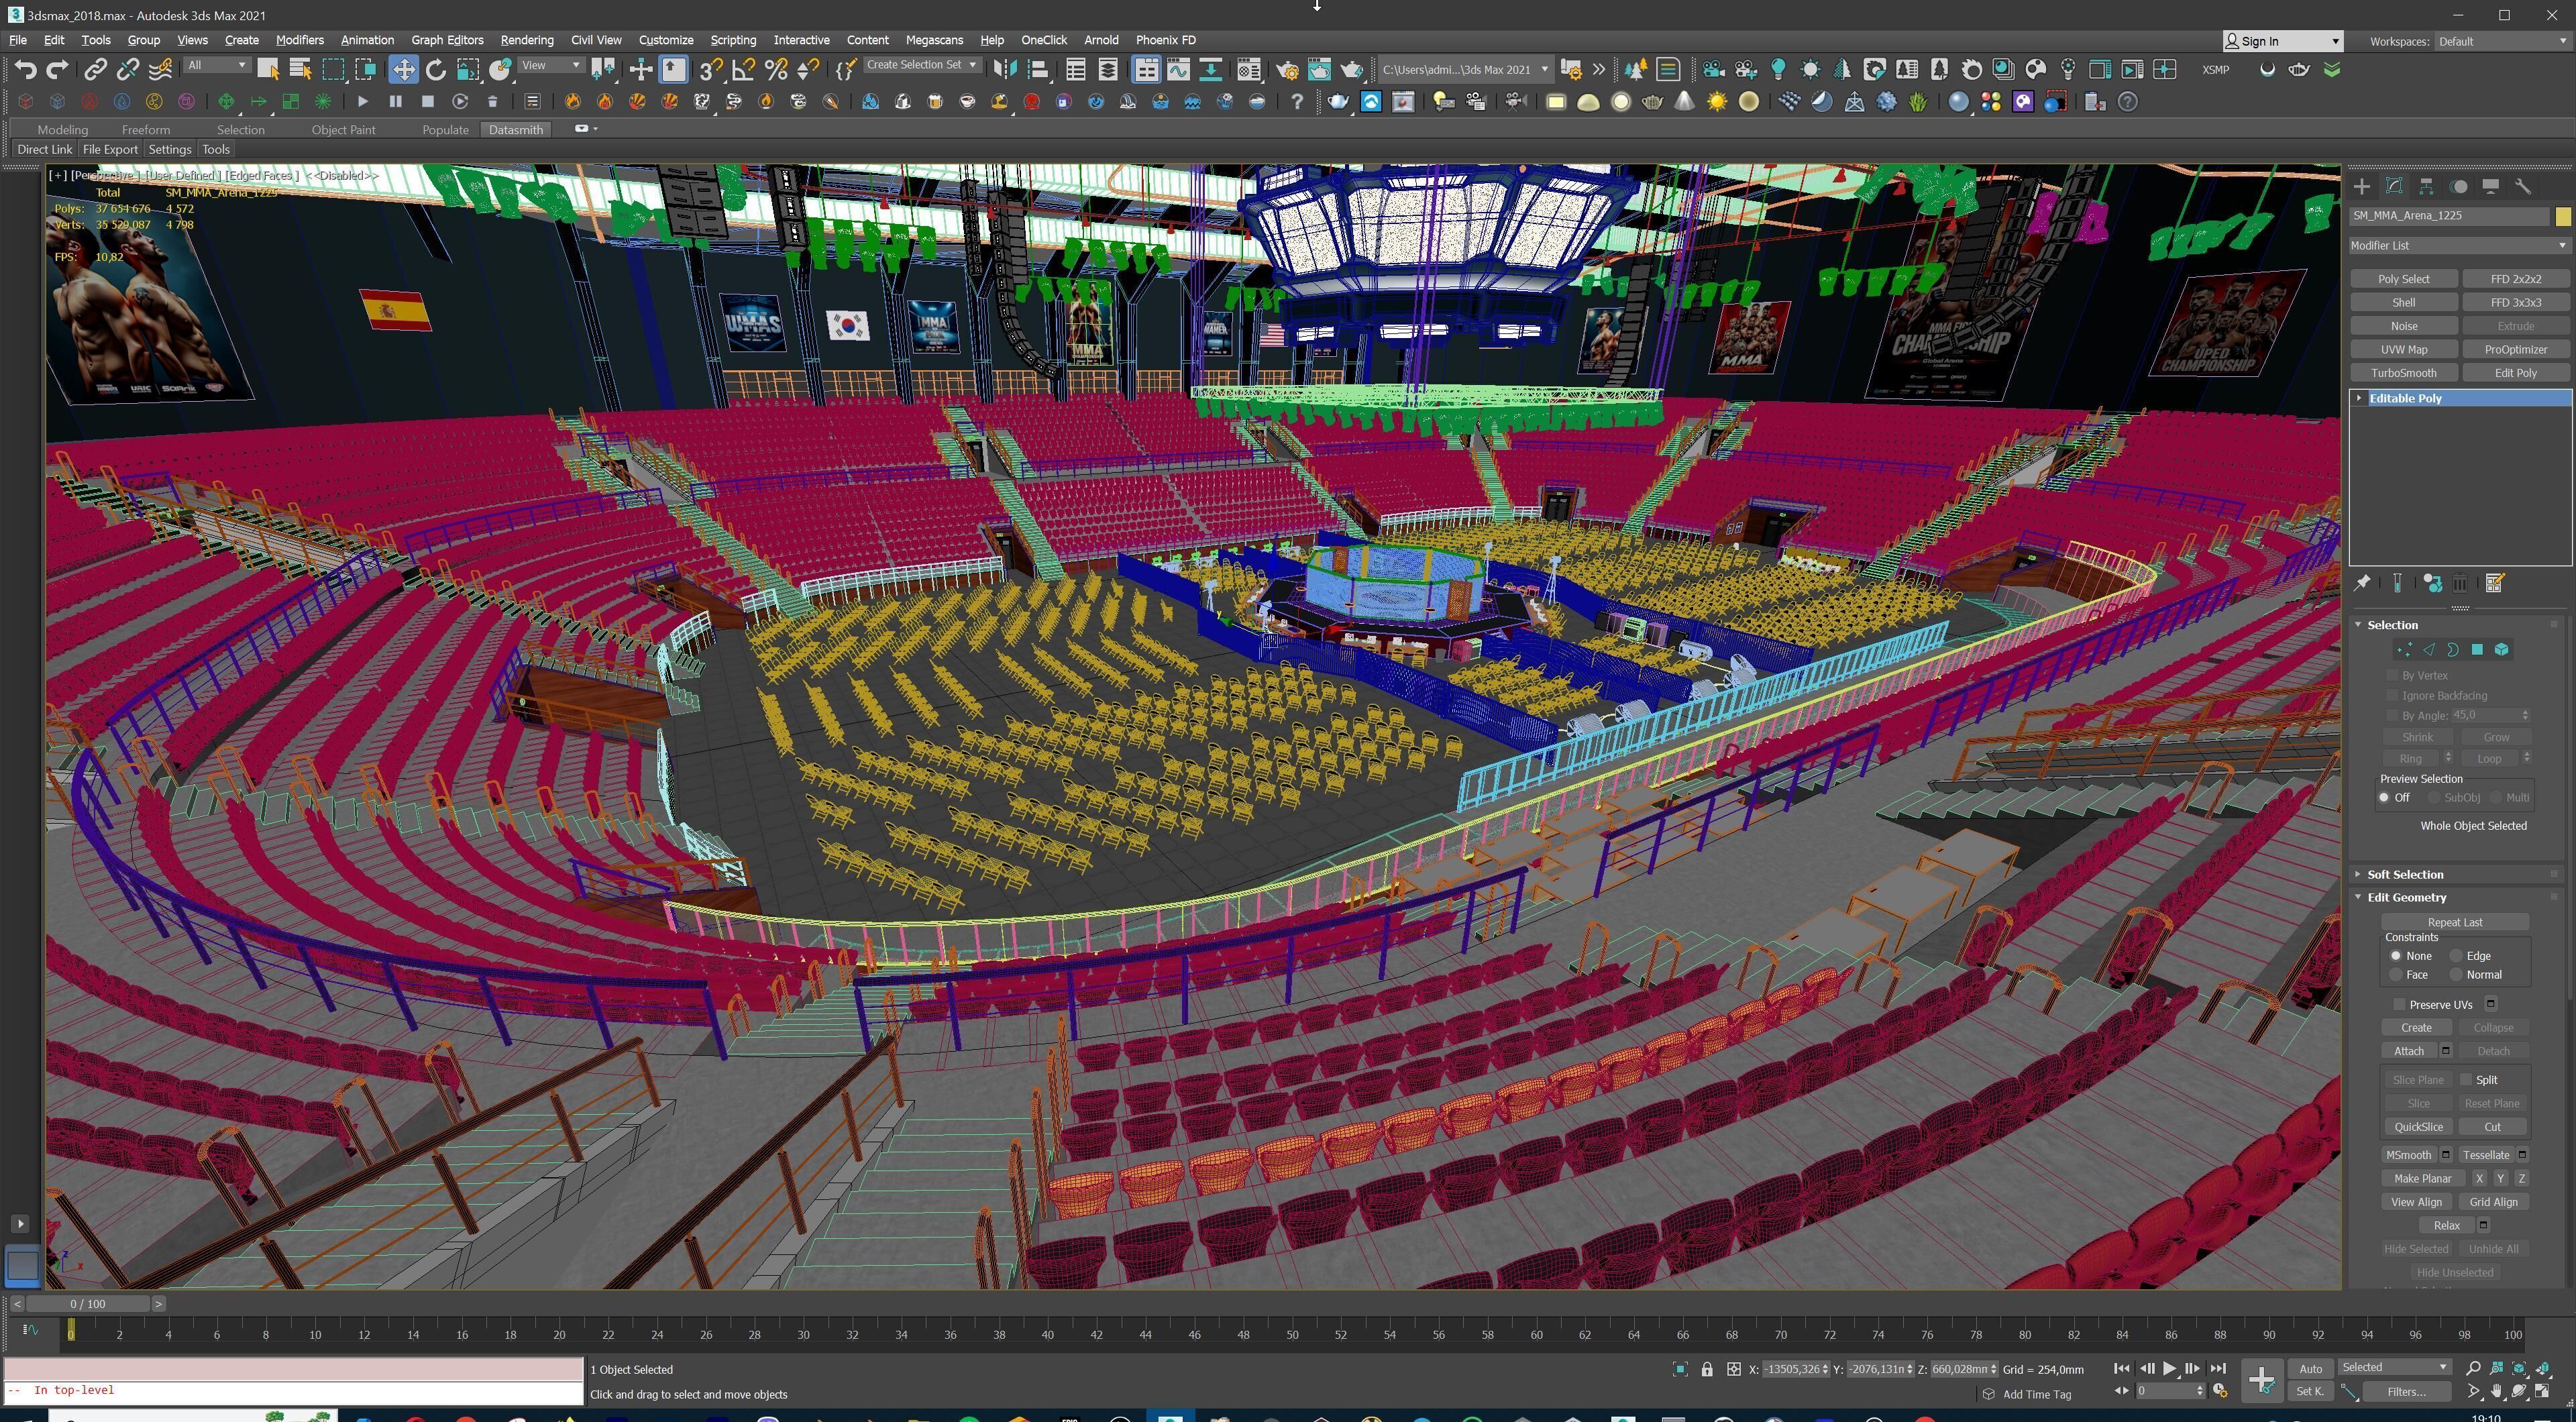Switch to the Hierarchy command panel tab

pos(2426,186)
